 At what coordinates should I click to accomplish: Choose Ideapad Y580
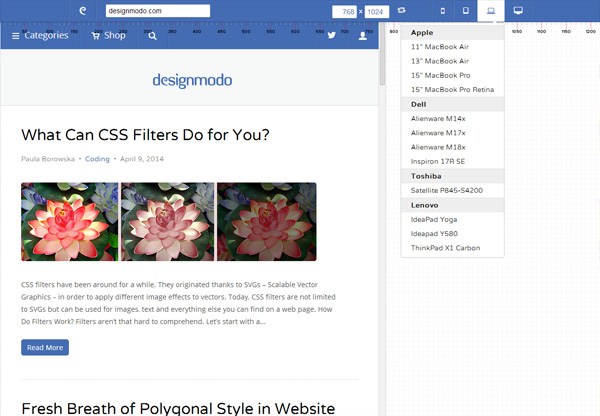(453, 234)
